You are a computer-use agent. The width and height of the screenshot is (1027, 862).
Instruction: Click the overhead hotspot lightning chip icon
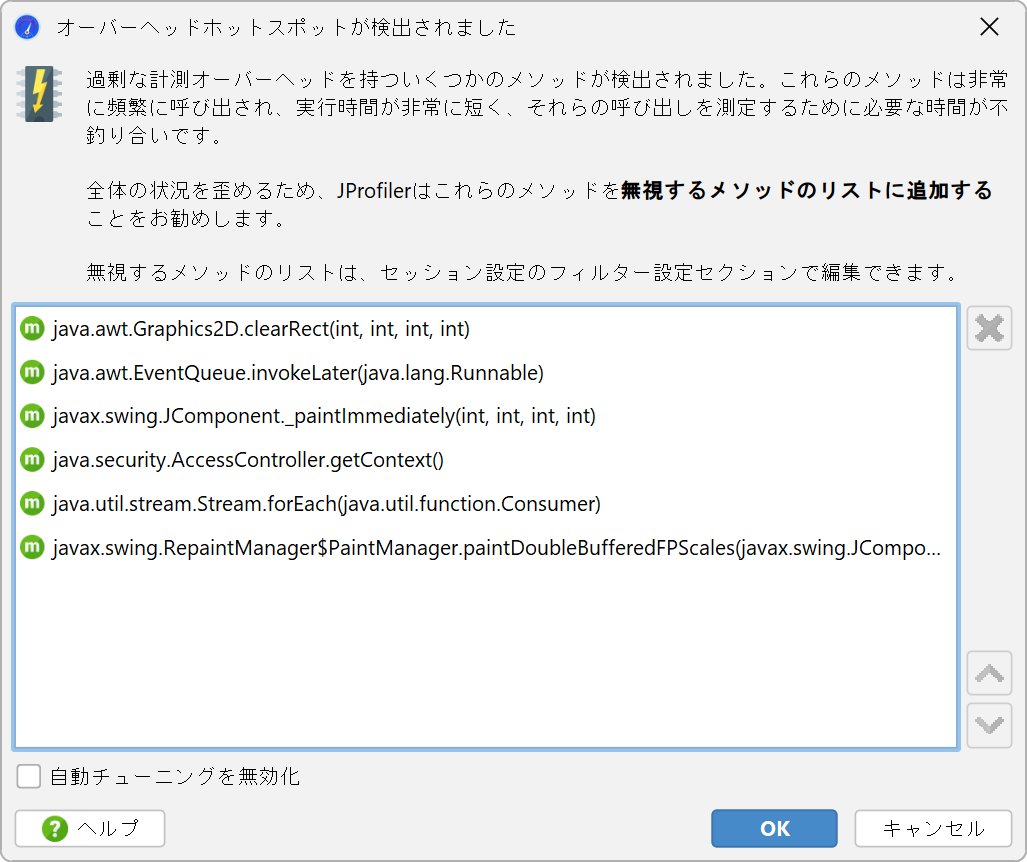pyautogui.click(x=39, y=94)
